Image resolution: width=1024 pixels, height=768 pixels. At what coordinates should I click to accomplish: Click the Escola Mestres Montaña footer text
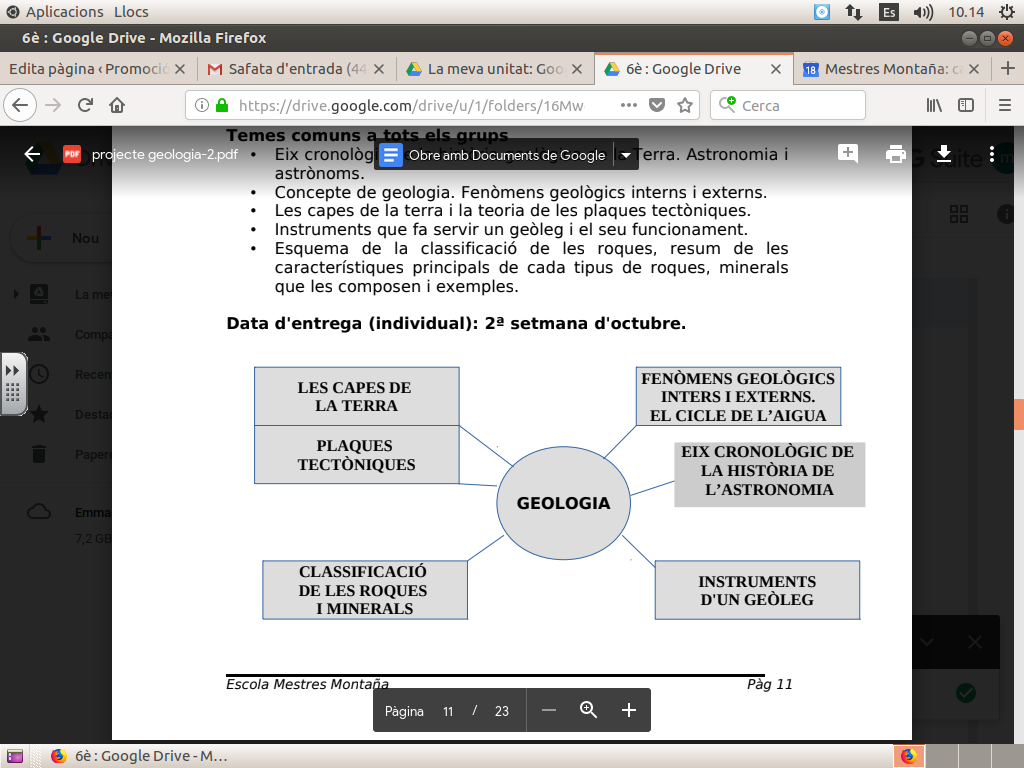[307, 684]
